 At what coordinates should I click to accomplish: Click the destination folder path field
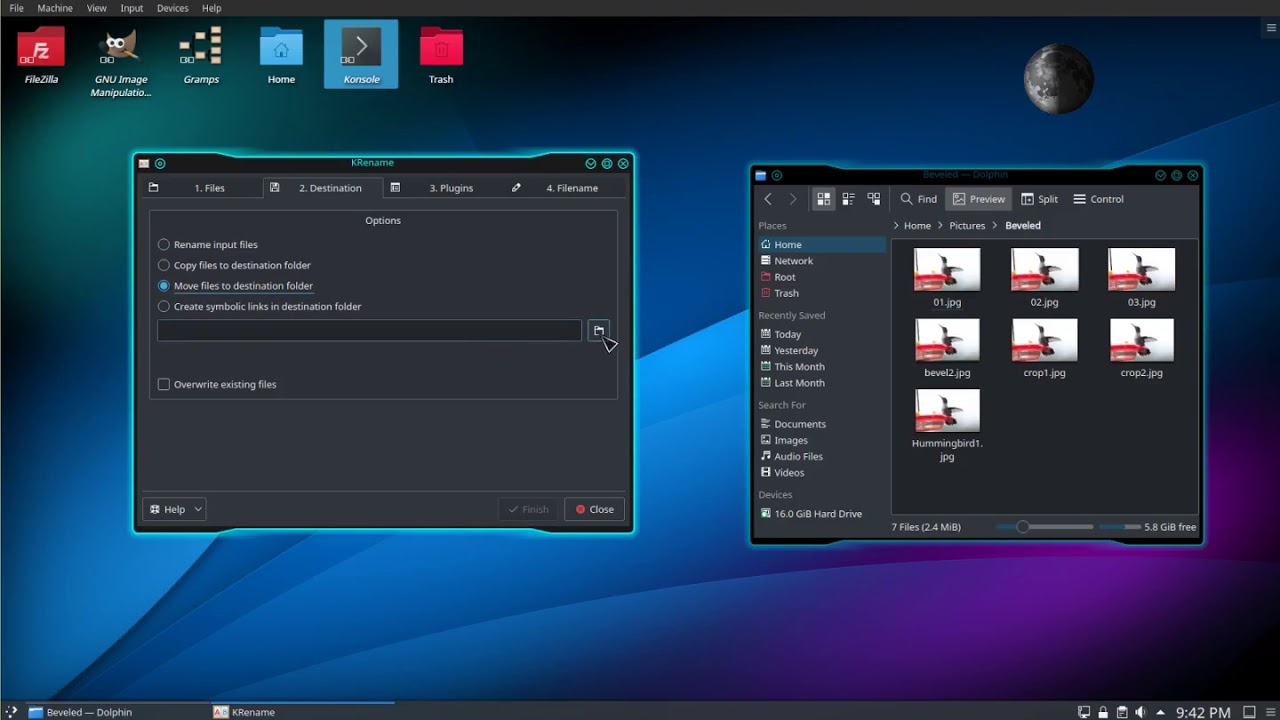(x=369, y=331)
